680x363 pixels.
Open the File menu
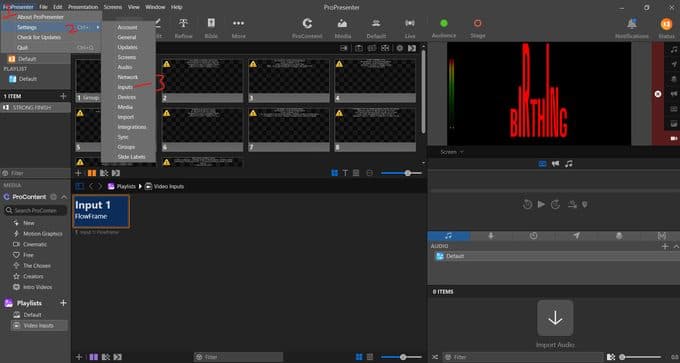click(43, 7)
